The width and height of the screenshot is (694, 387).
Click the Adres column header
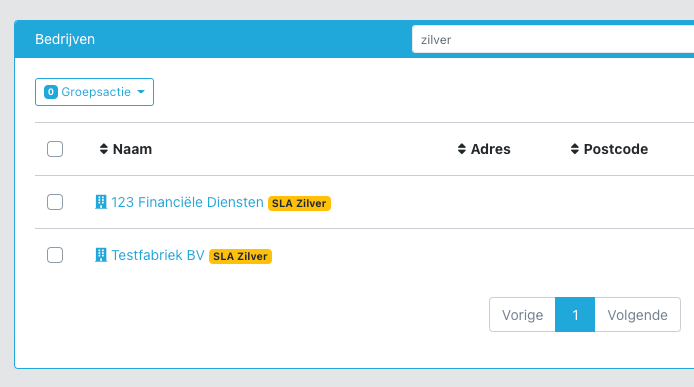(x=490, y=149)
